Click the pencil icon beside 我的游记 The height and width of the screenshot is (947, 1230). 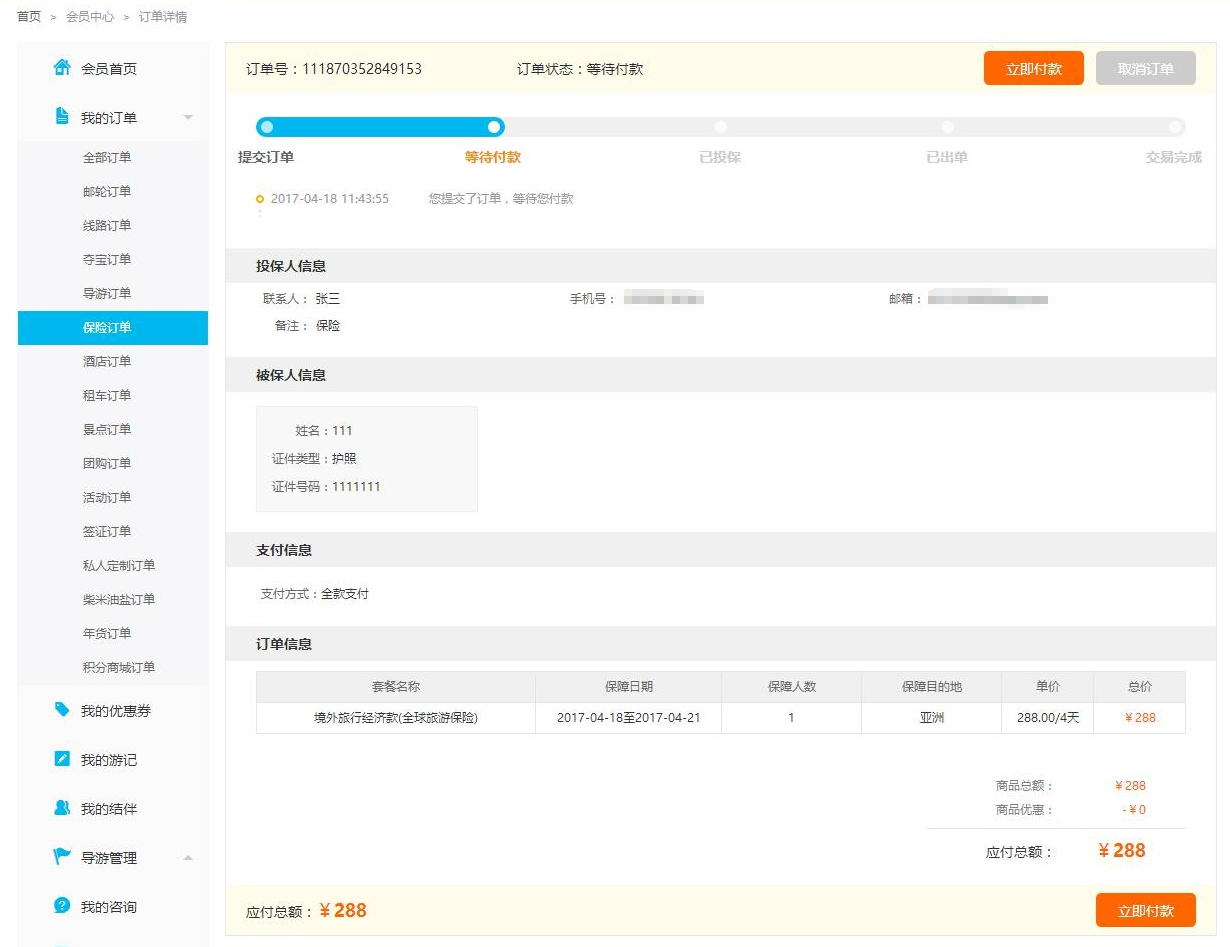coord(62,759)
